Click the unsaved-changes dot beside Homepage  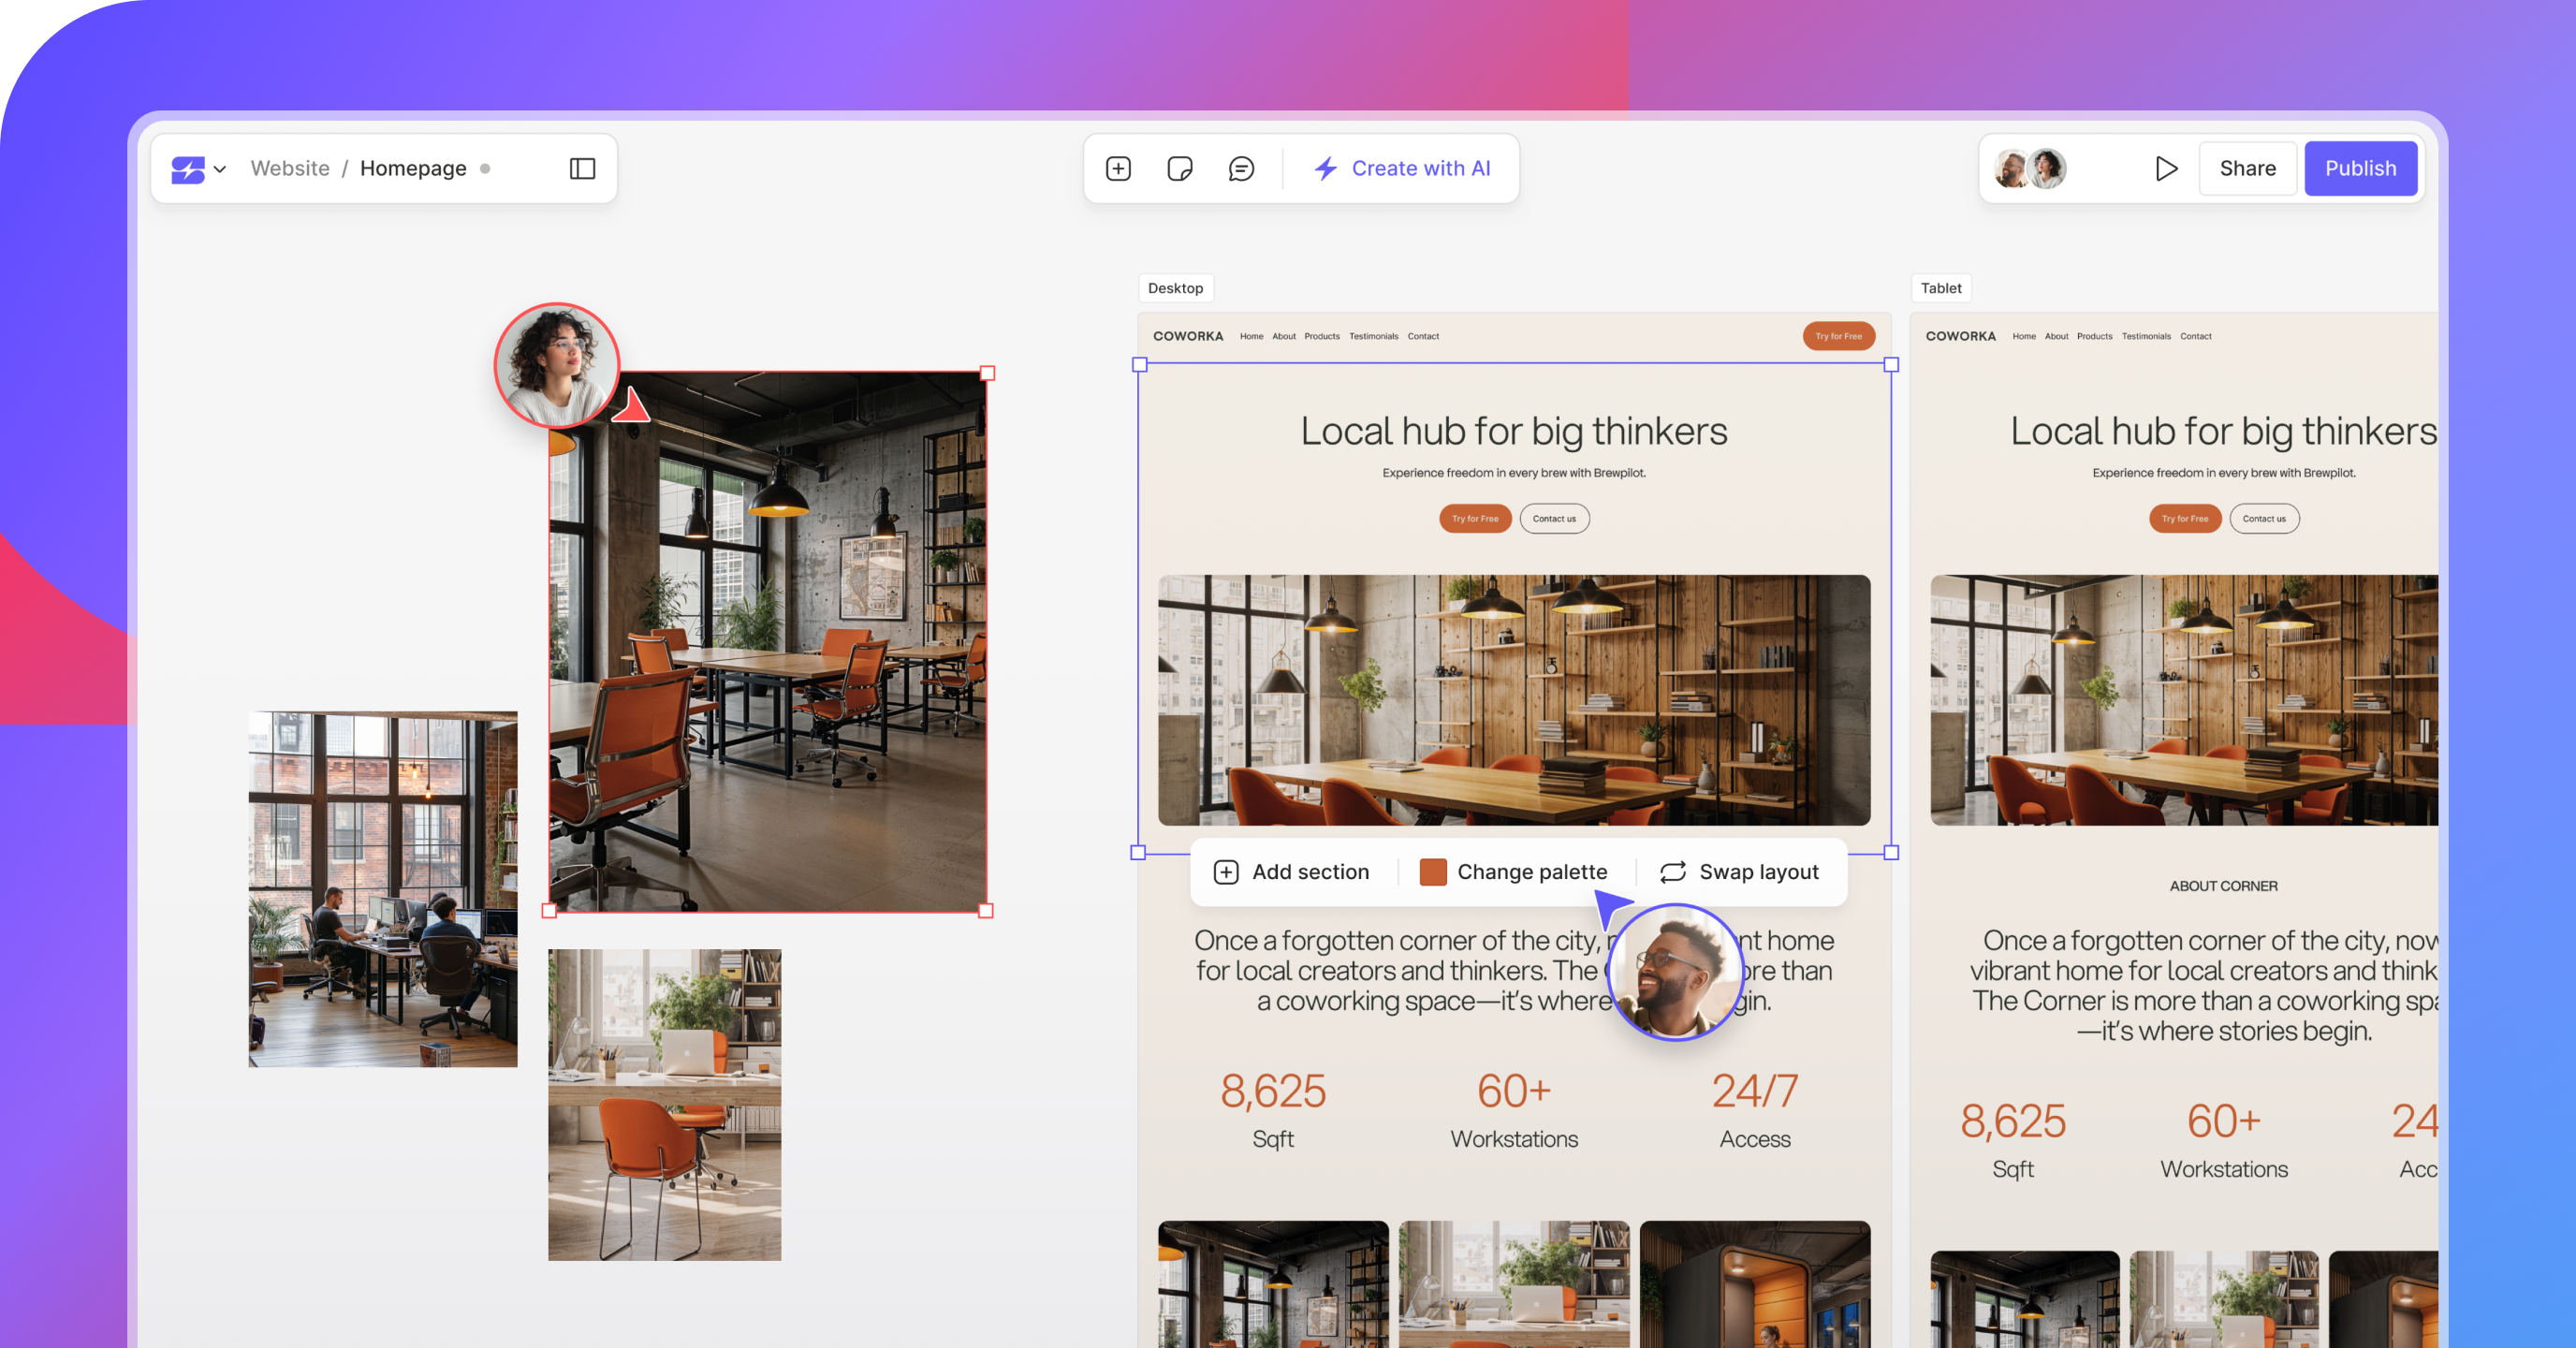(485, 169)
